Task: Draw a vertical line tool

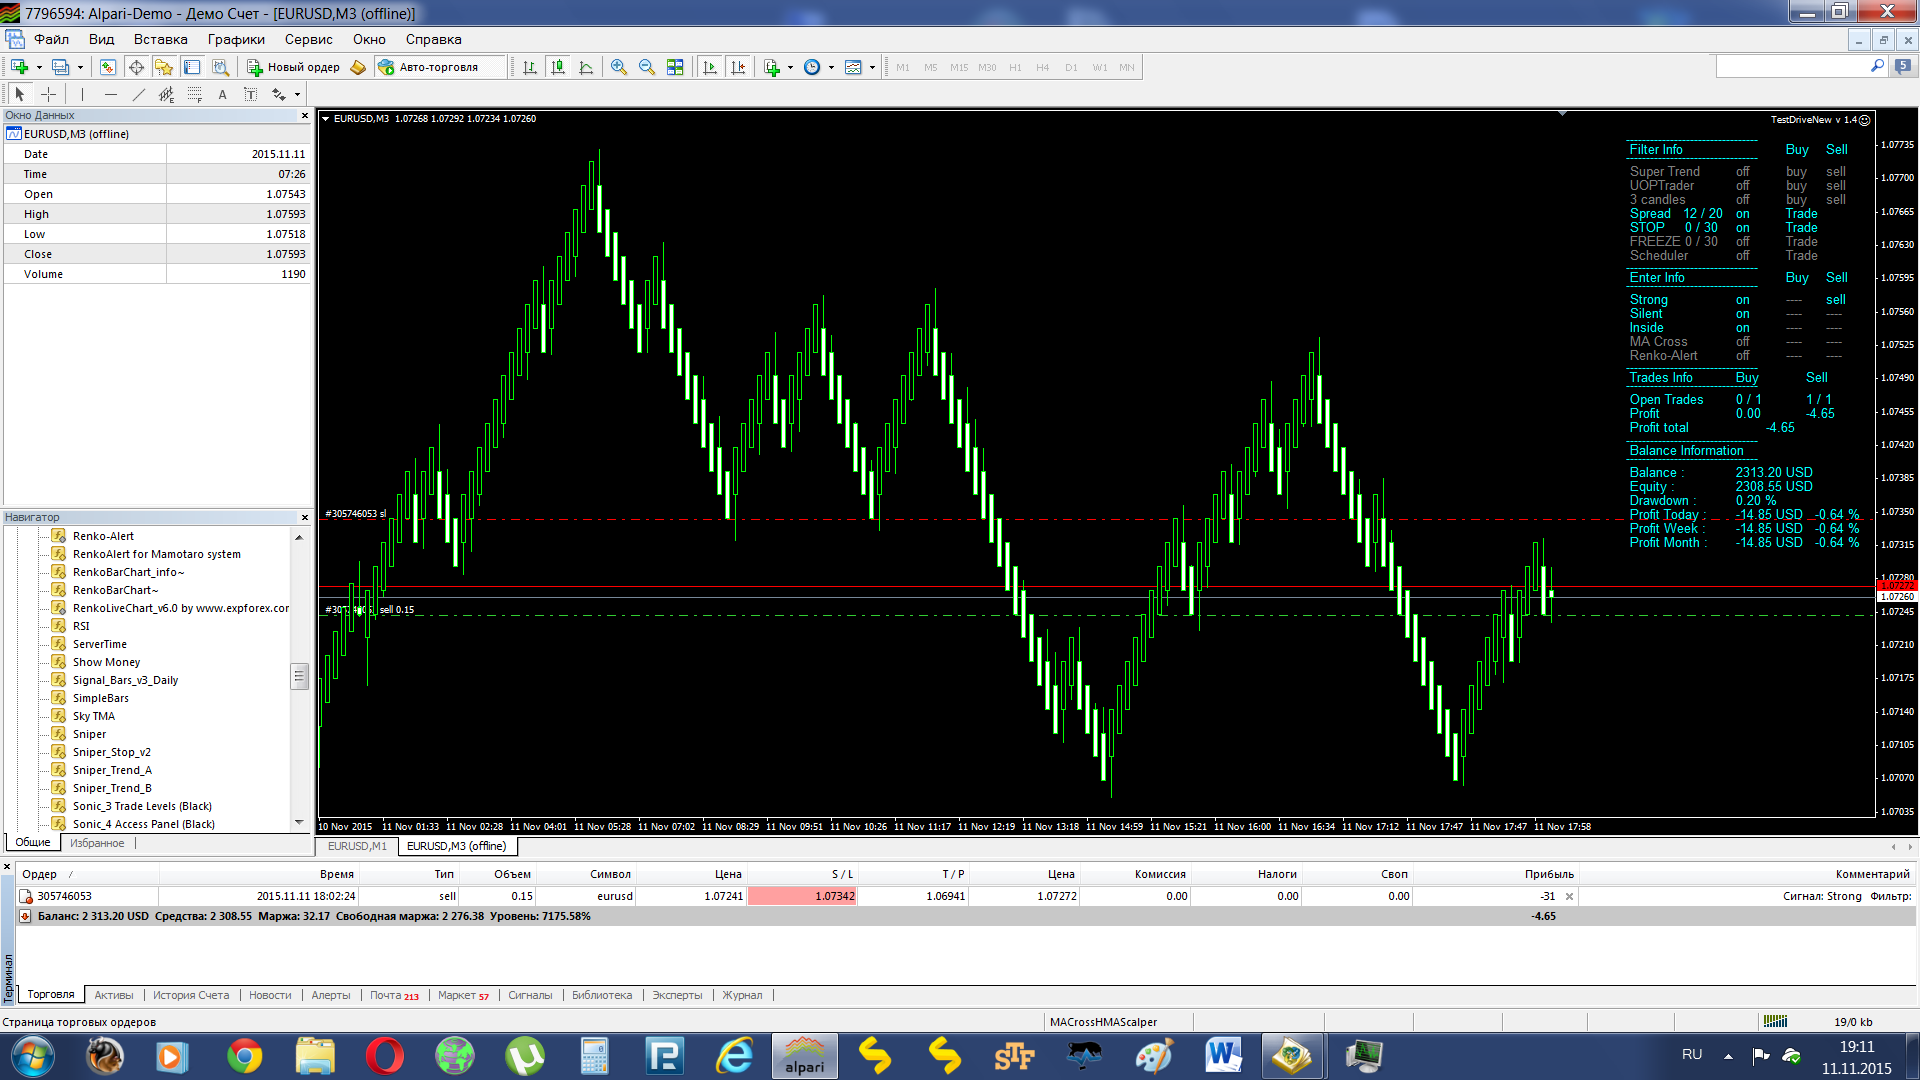Action: click(82, 94)
